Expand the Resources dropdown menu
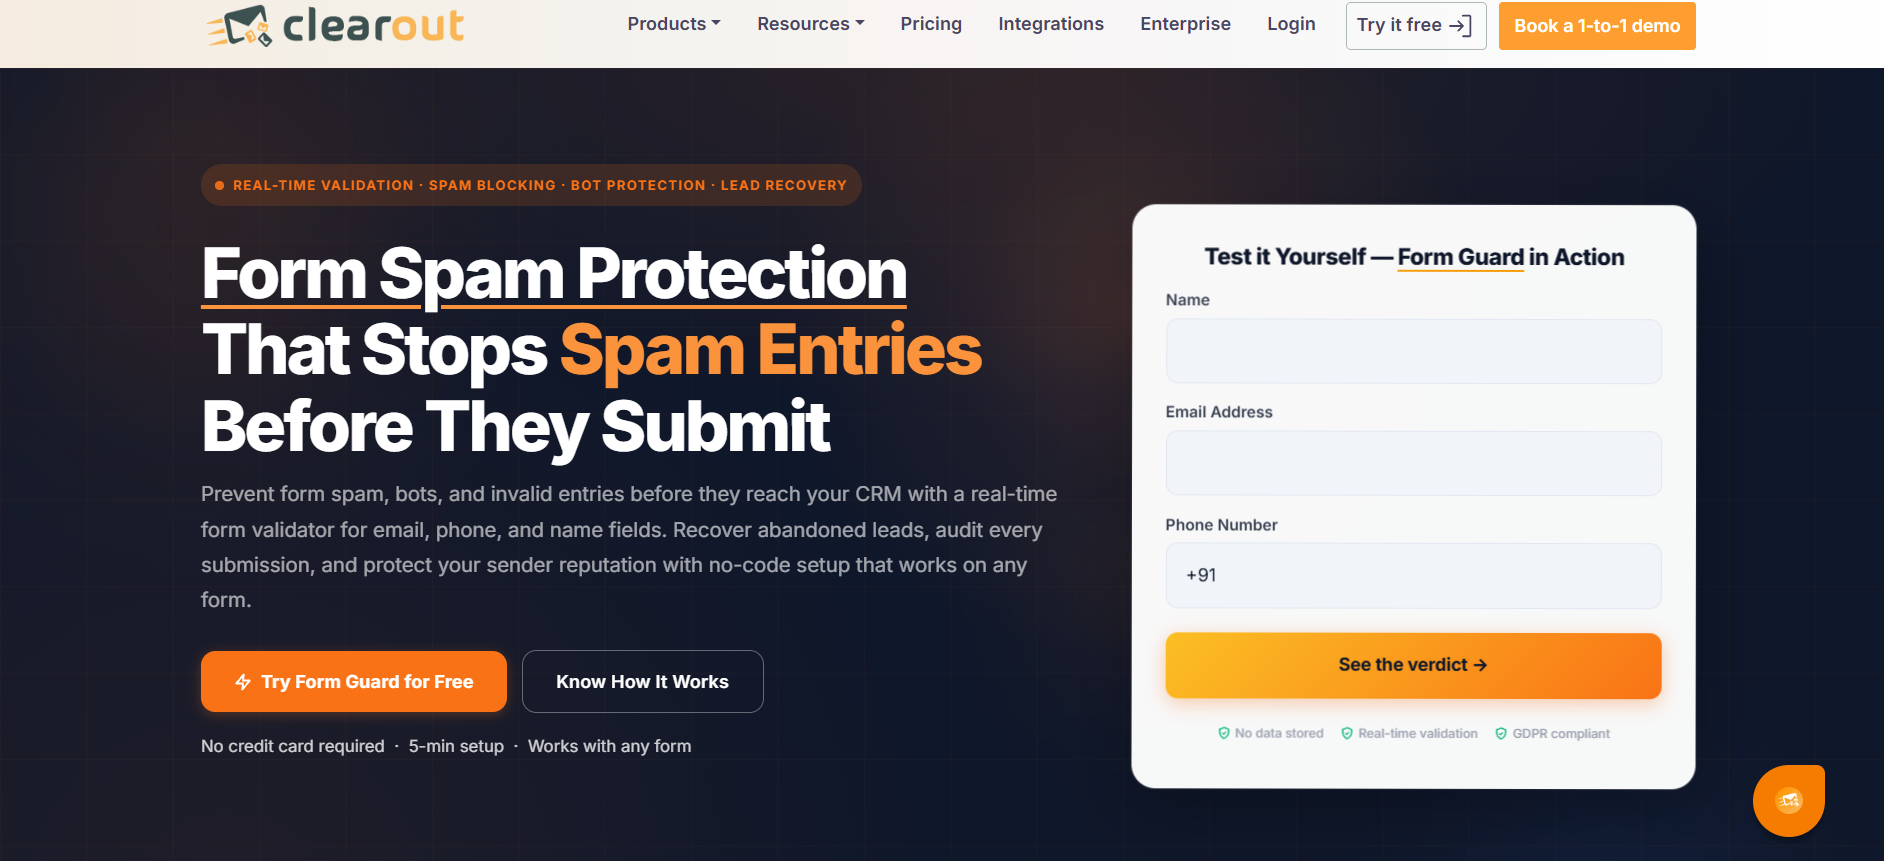 pyautogui.click(x=811, y=24)
